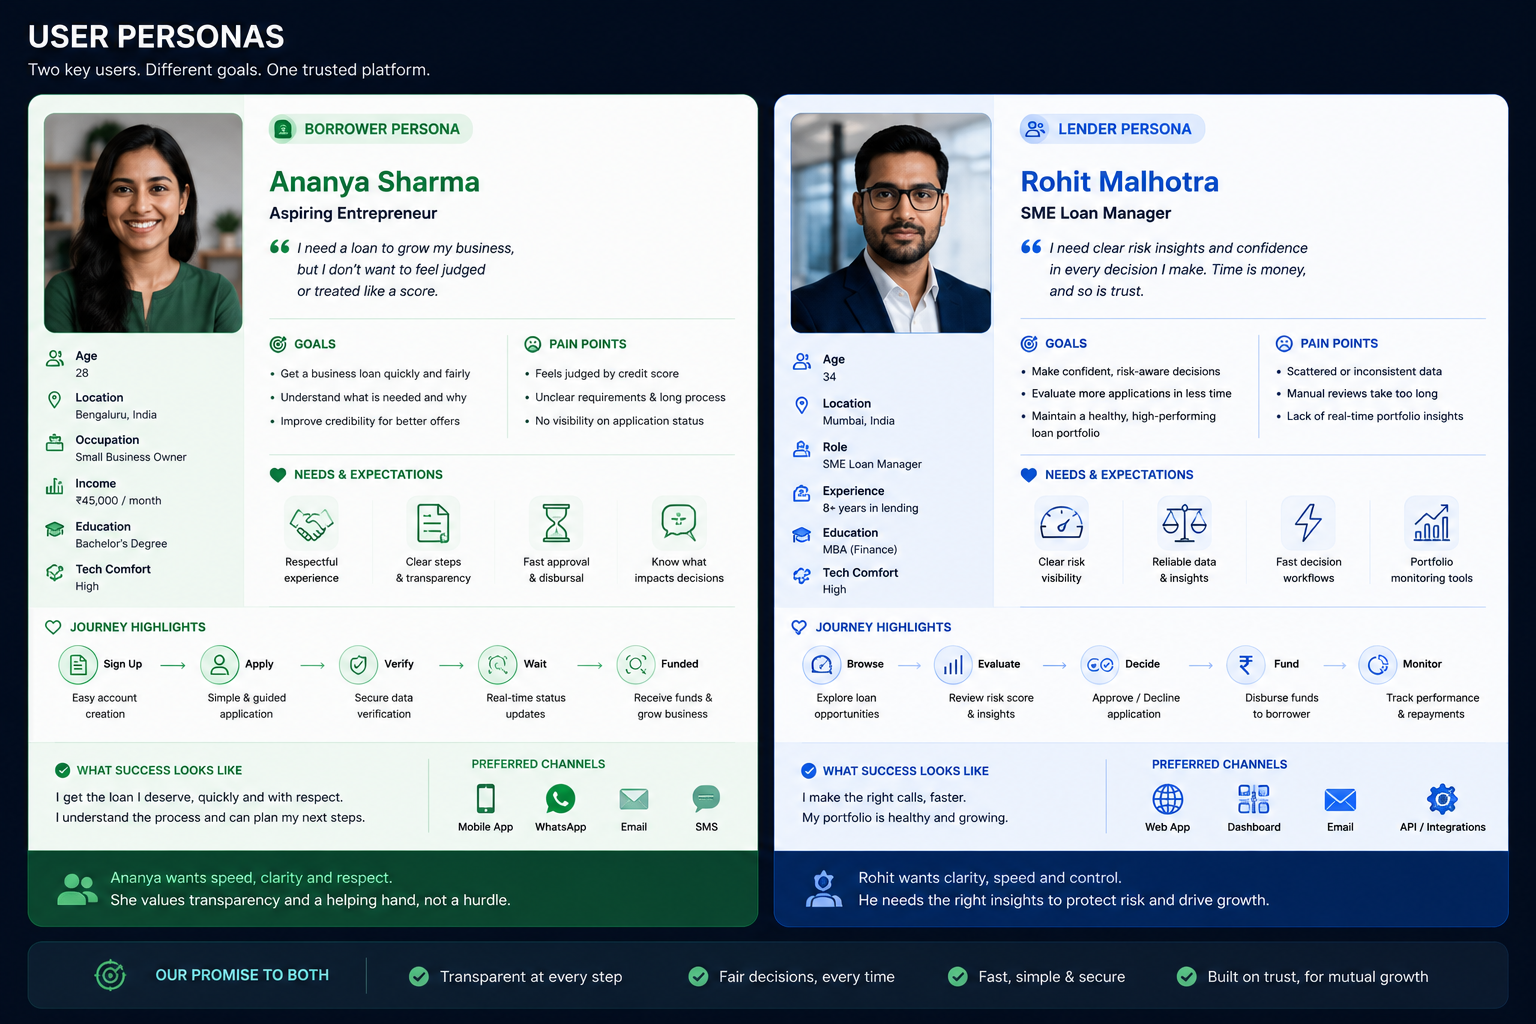
Task: Click the Clear steps & transparency document icon
Action: pyautogui.click(x=433, y=523)
